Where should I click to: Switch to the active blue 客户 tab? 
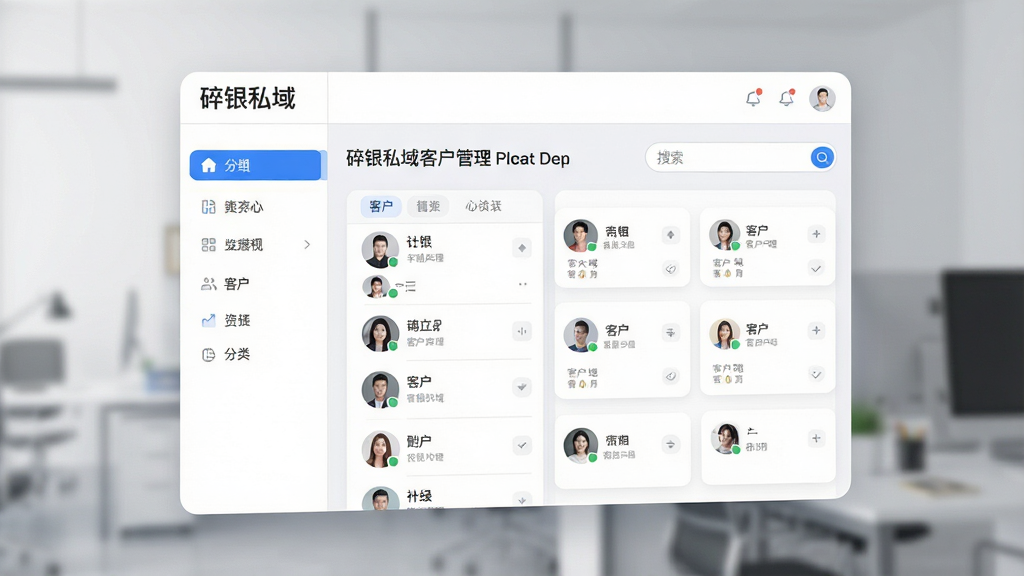tap(381, 206)
